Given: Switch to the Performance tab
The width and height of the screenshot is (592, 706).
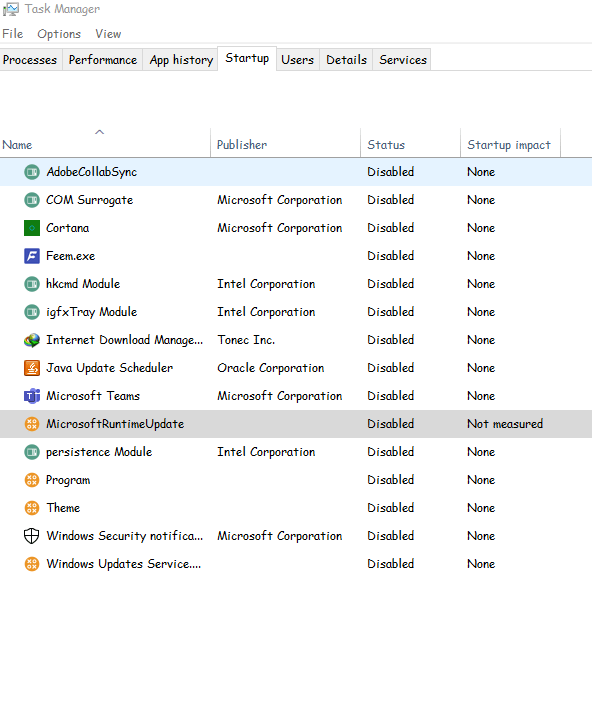Looking at the screenshot, I should [x=103, y=59].
